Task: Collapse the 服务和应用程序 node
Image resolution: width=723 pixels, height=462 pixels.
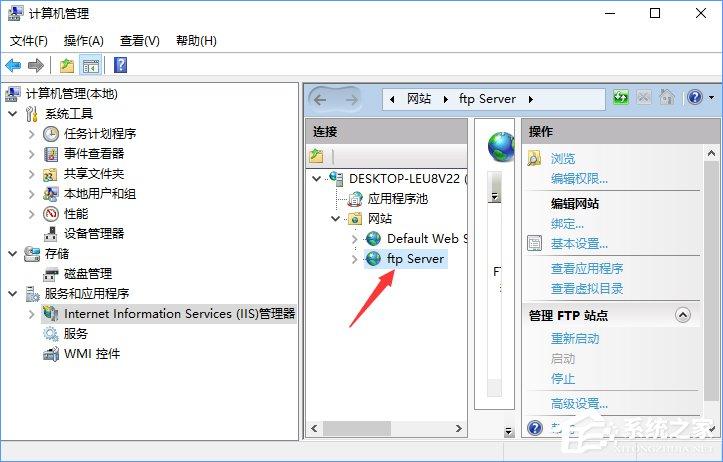Action: pyautogui.click(x=13, y=293)
